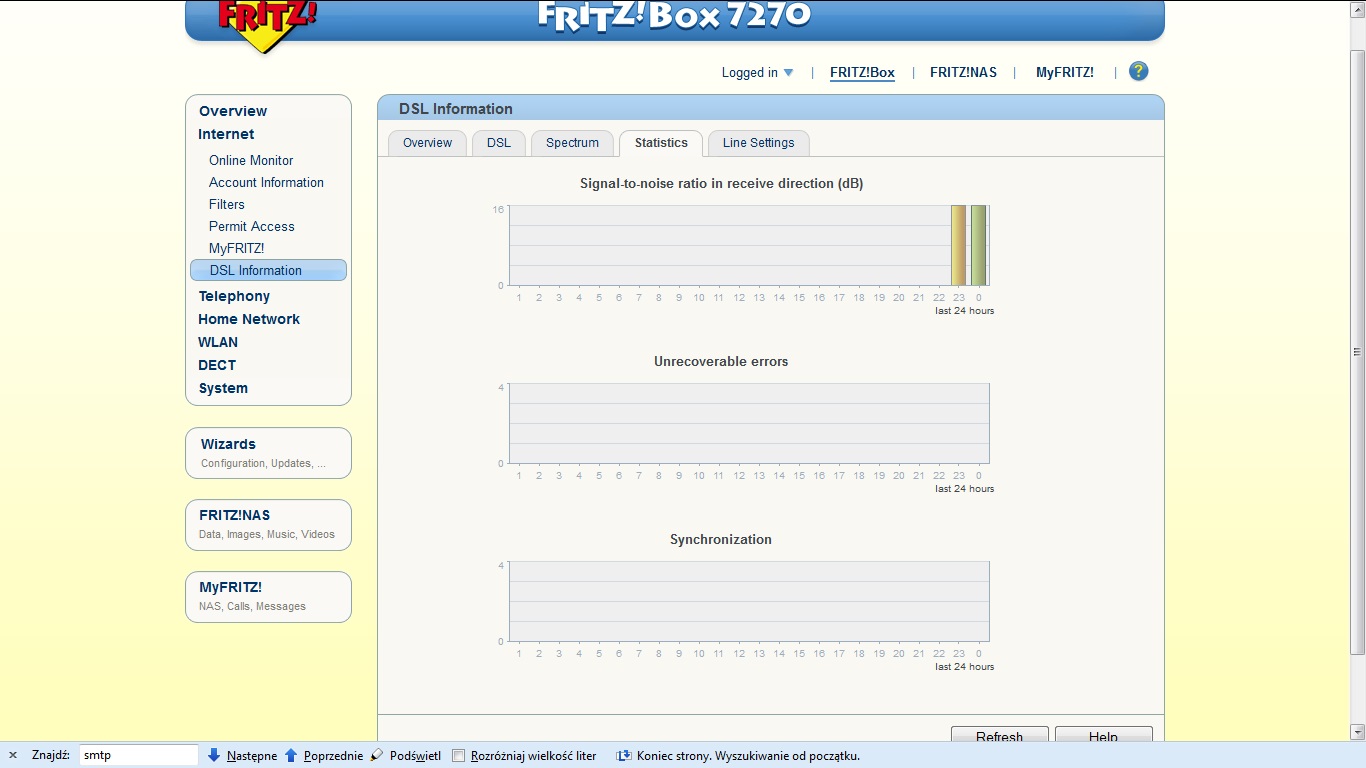
Task: Open Account Information in the sidebar
Action: pos(266,182)
